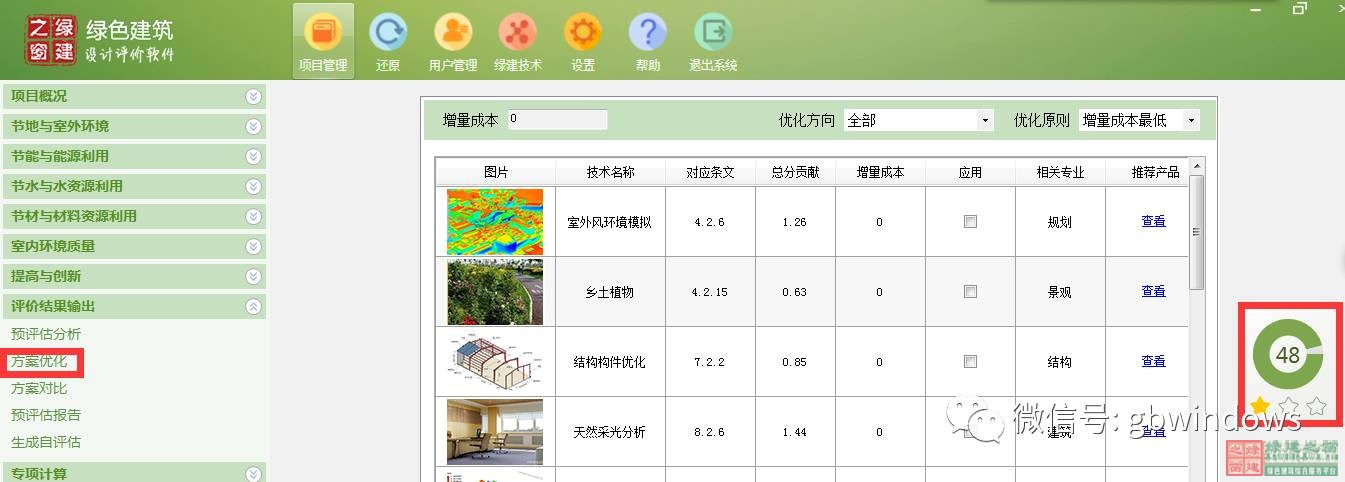Click the 4.2.15 clause cell
Screen dimensions: 1345x482
[x=710, y=292]
